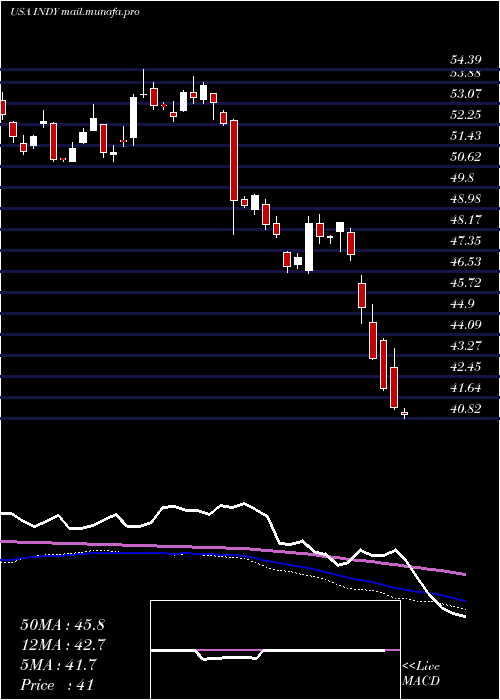The width and height of the screenshot is (500, 700).
Task: Click the 54.39 price axis label
Action: click(x=465, y=60)
